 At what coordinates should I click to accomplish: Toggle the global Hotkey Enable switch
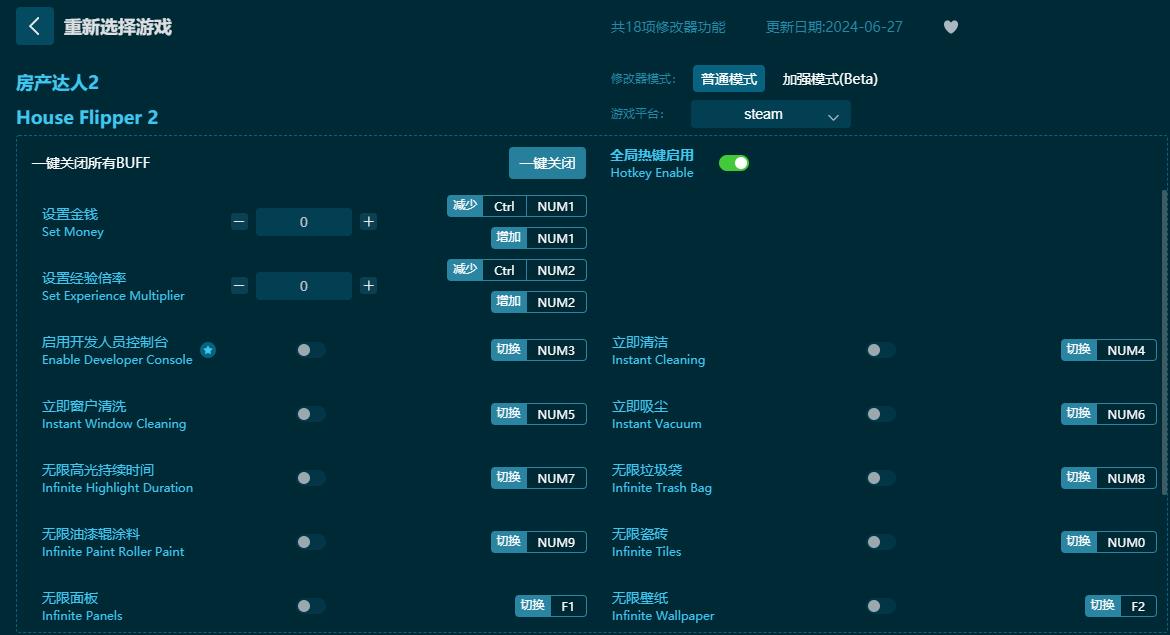(x=733, y=163)
